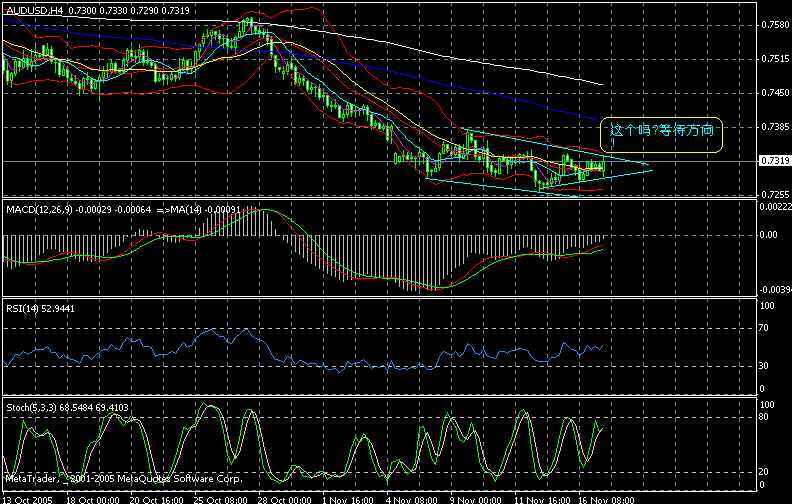
Task: Click the 80 level on Stoch scale
Action: 764,417
